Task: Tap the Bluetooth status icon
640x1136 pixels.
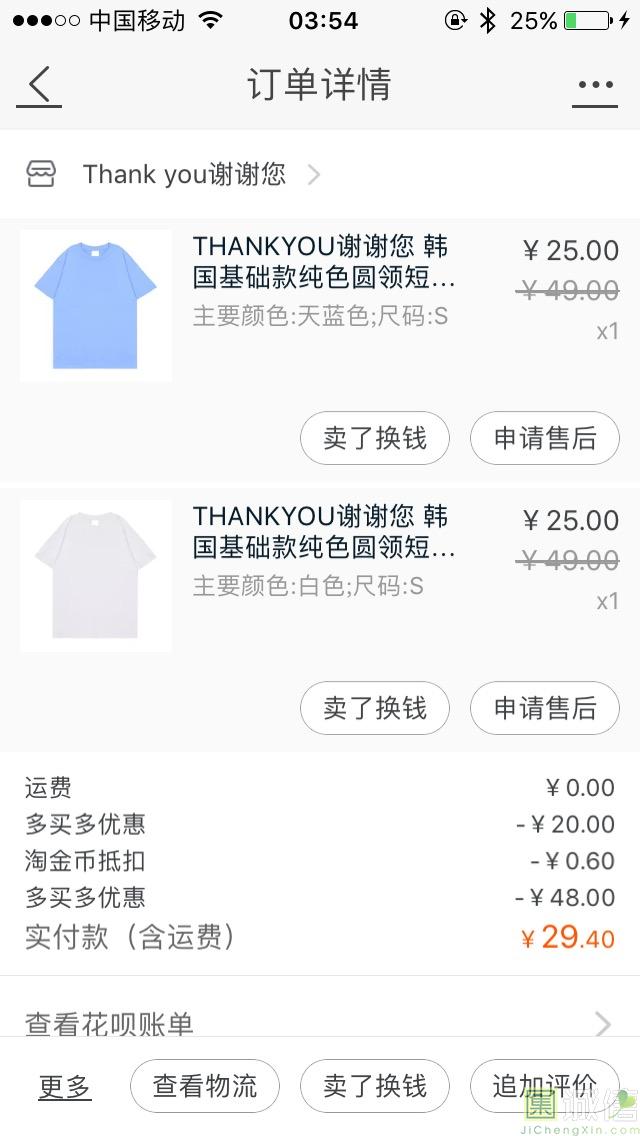Action: pyautogui.click(x=487, y=20)
